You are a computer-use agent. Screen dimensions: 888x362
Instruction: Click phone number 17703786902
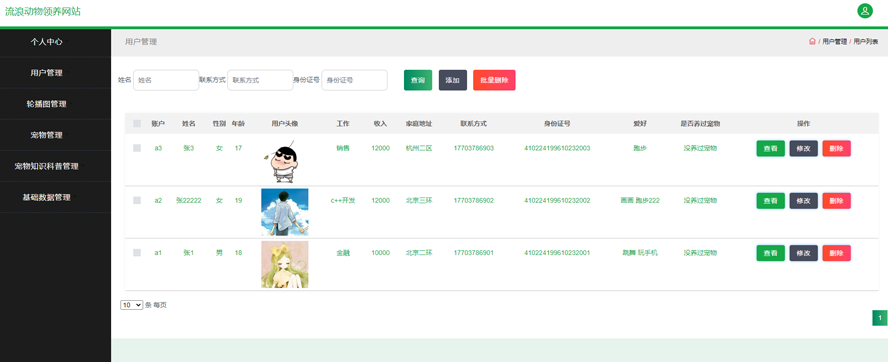point(473,201)
